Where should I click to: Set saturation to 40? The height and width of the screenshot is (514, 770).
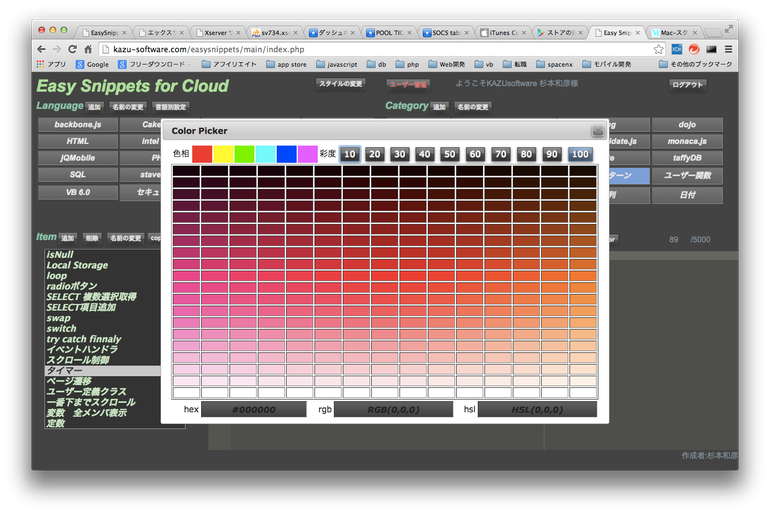pos(424,154)
